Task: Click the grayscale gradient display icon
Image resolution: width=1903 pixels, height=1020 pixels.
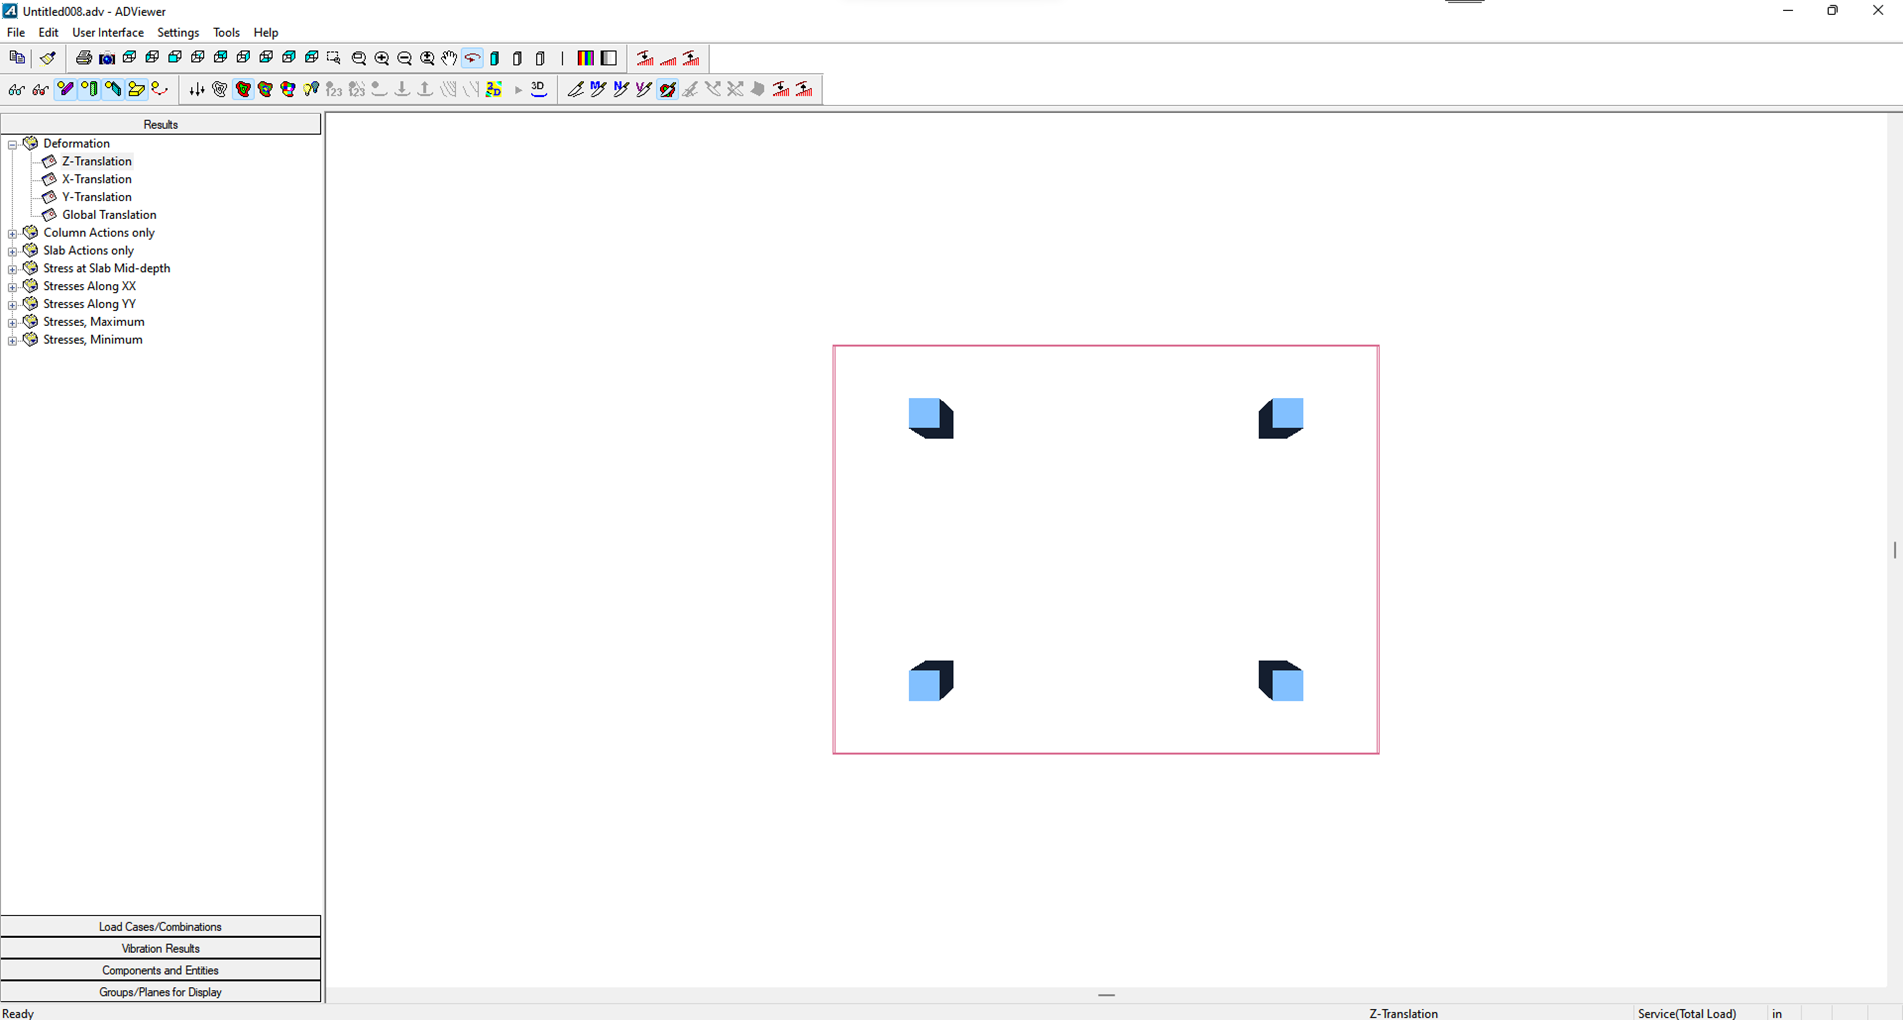Action: pos(608,58)
